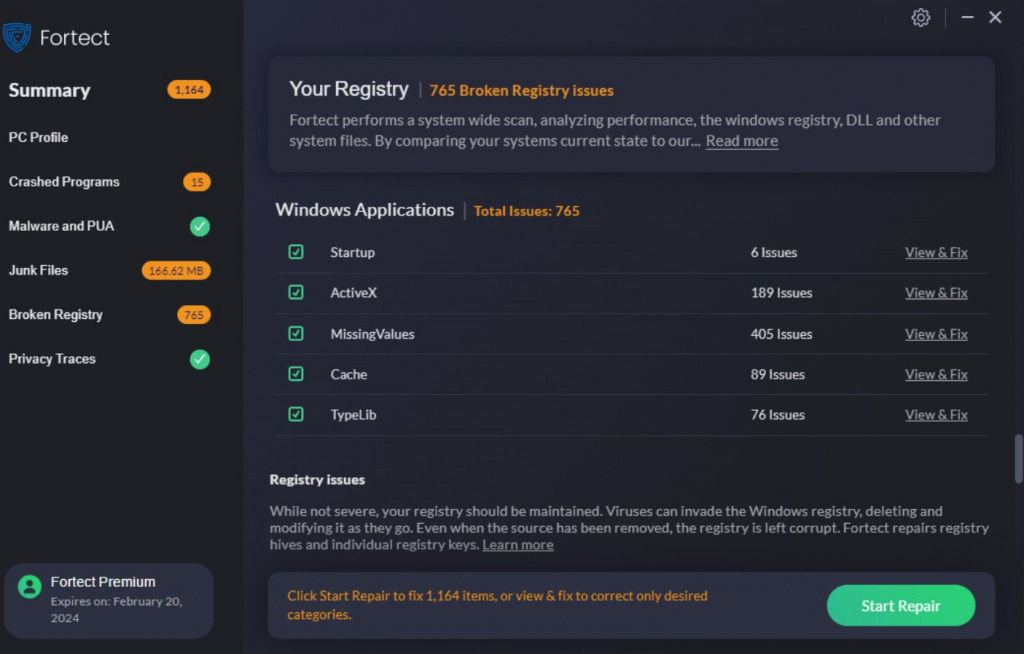Click the TypeLib row label
Image resolution: width=1024 pixels, height=654 pixels.
pyautogui.click(x=353, y=415)
